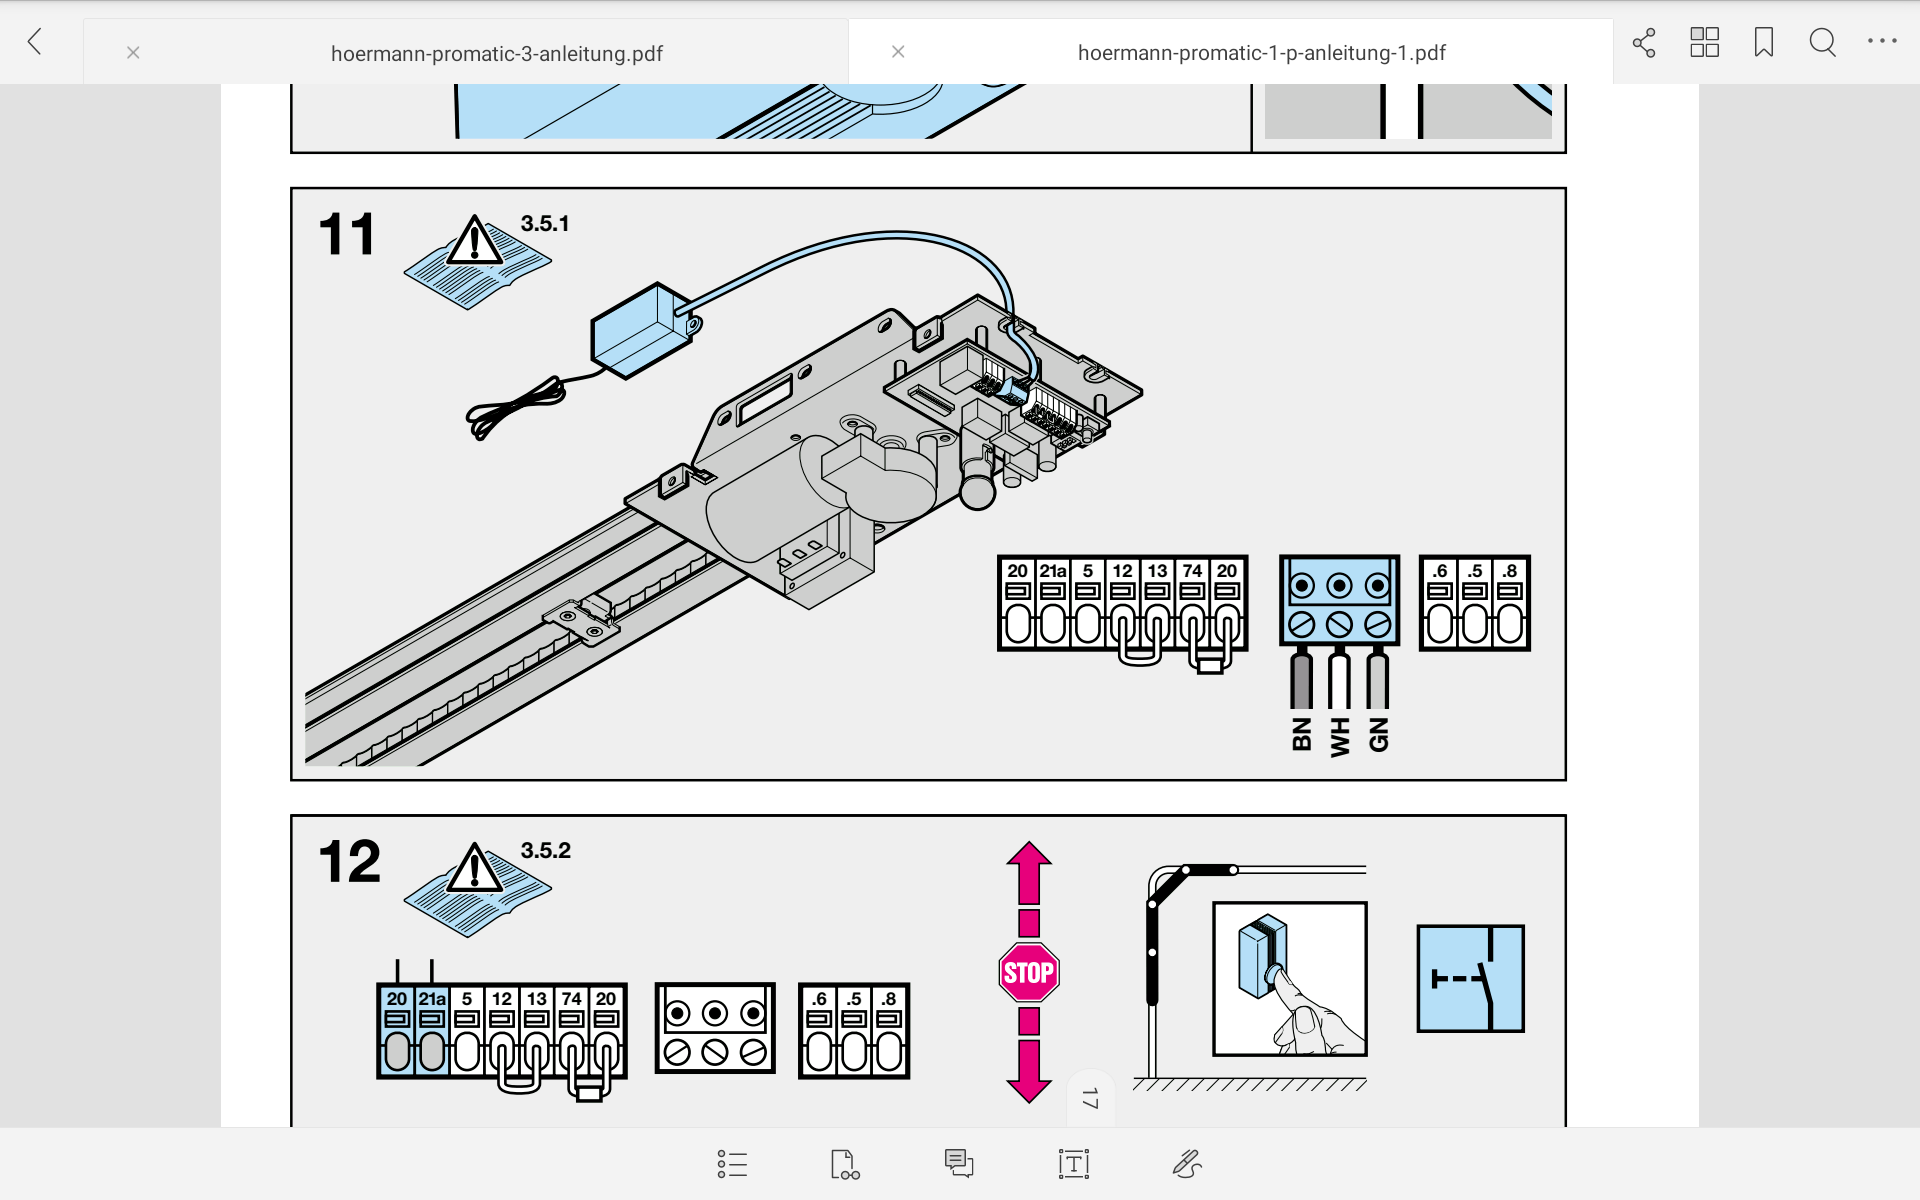Close the promatic-1-p document tab
Image resolution: width=1920 pixels, height=1200 pixels.
898,52
